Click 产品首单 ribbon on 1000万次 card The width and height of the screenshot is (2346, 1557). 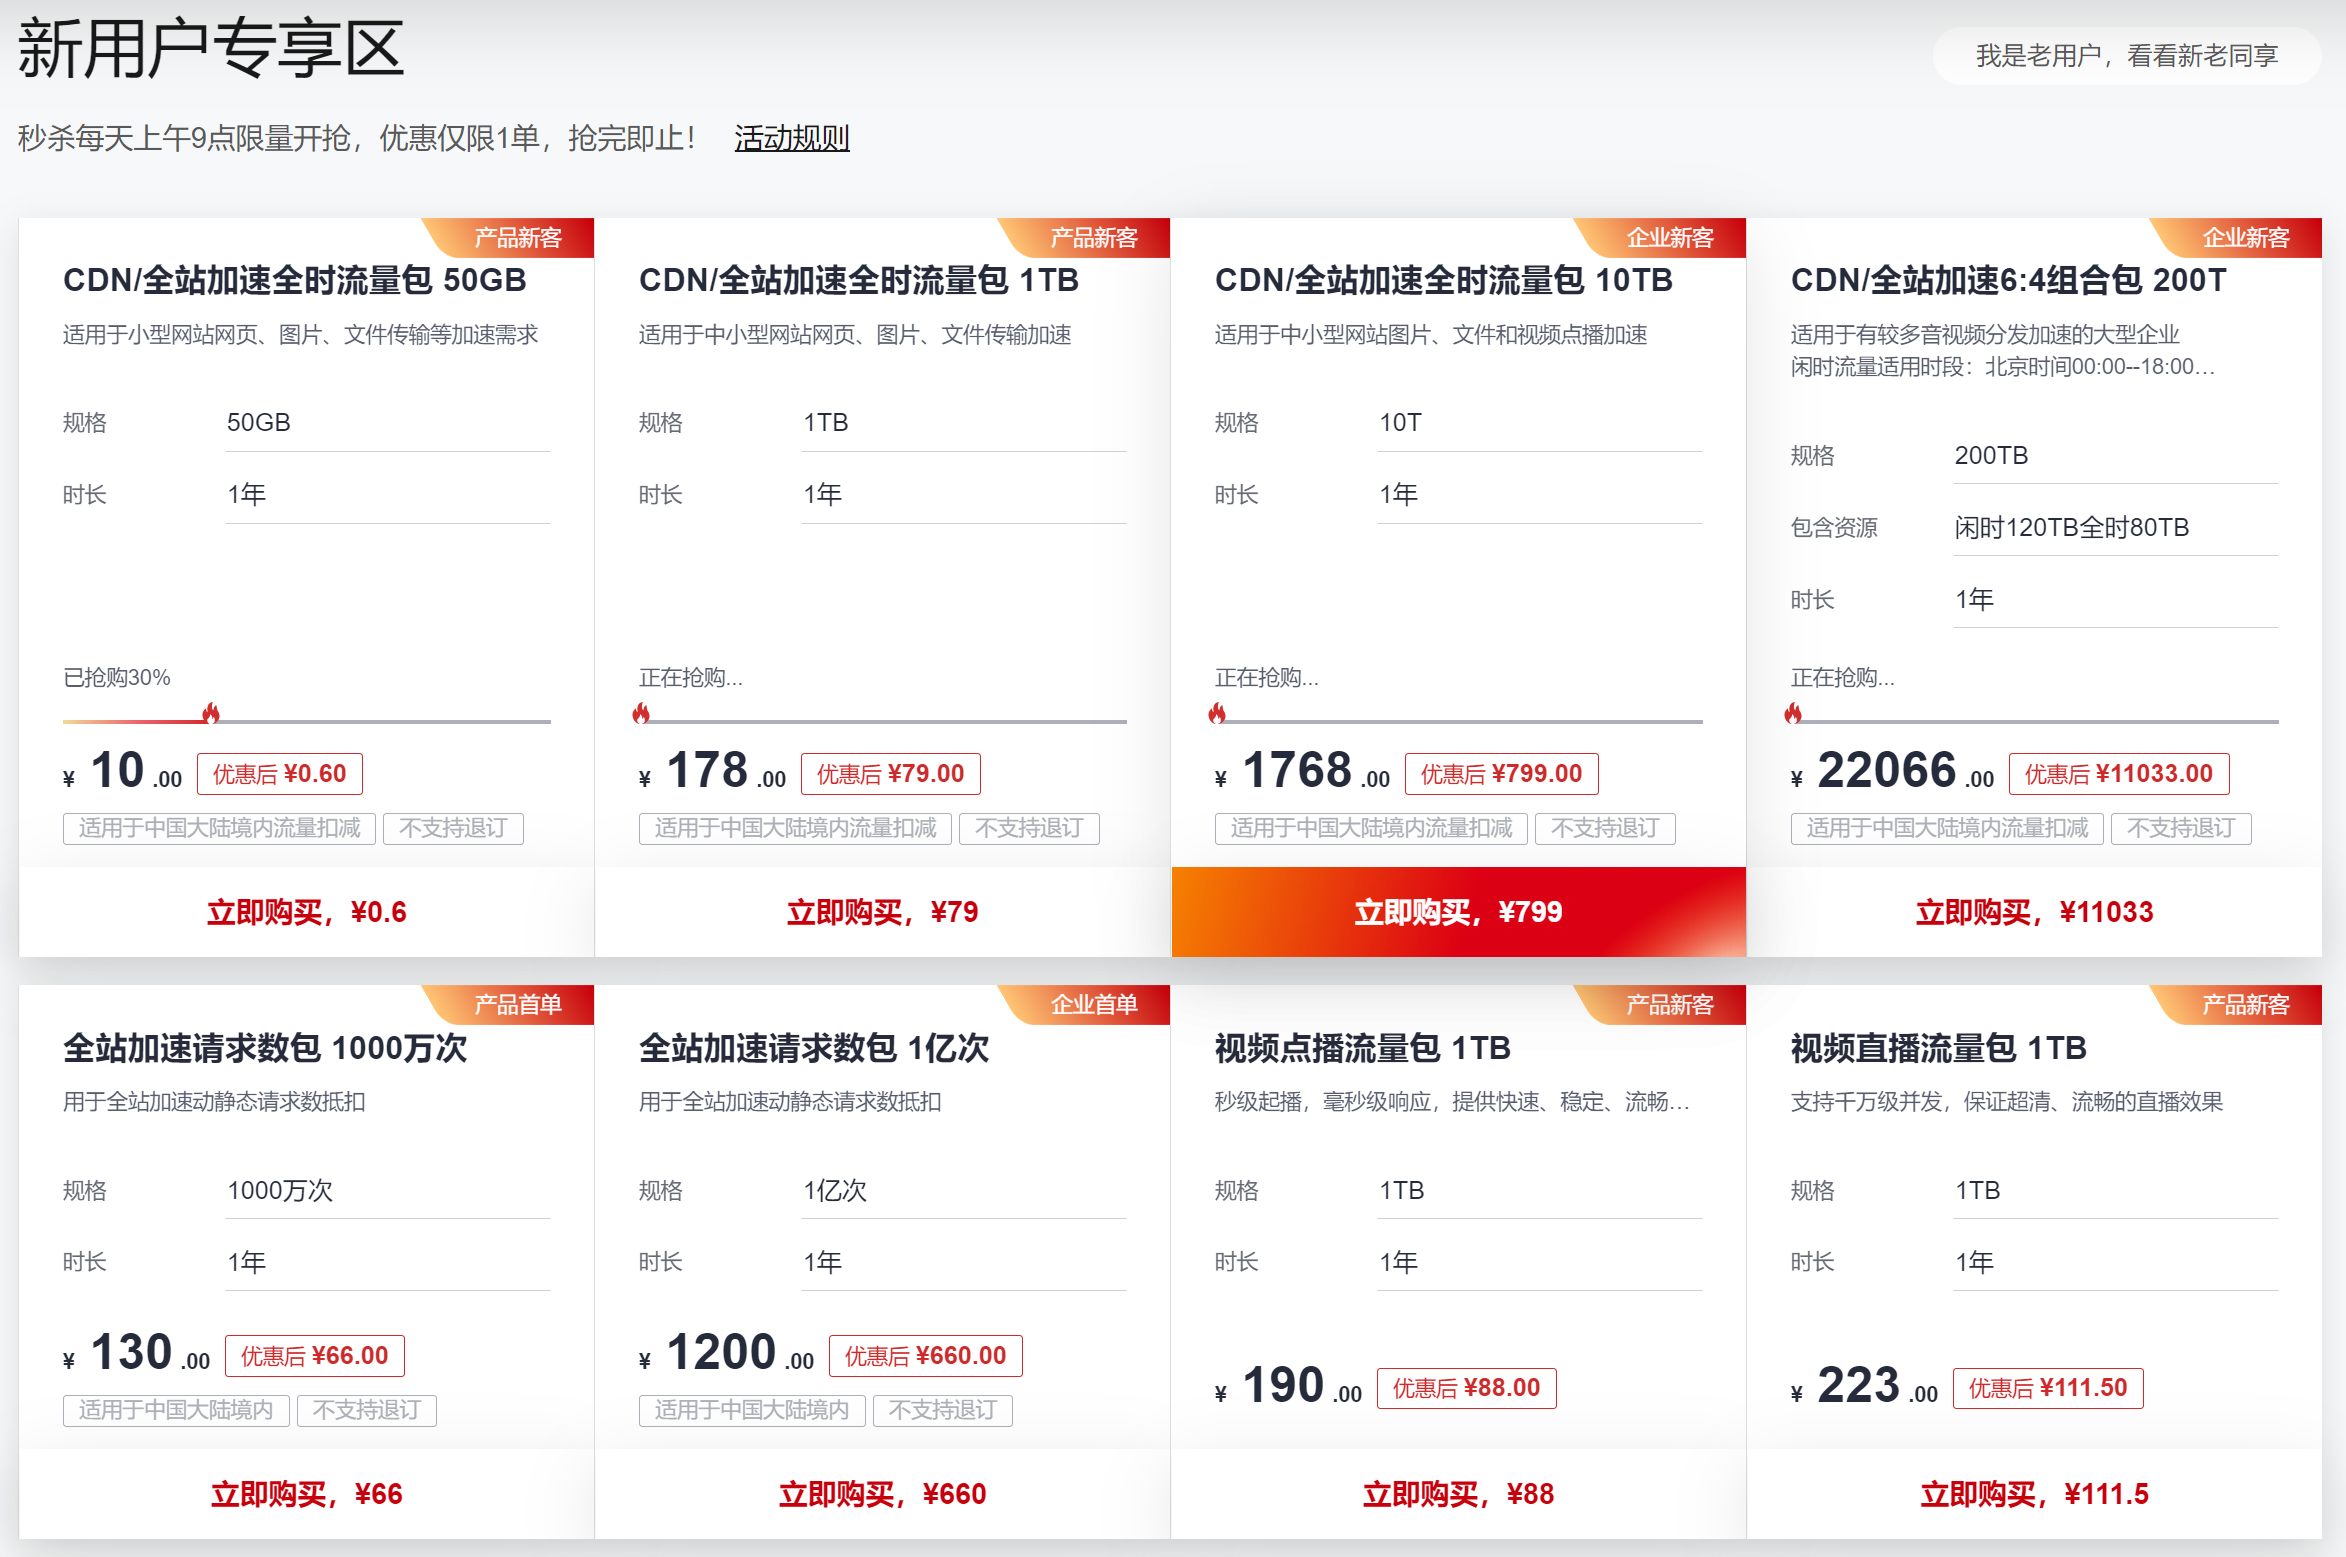(x=517, y=1005)
